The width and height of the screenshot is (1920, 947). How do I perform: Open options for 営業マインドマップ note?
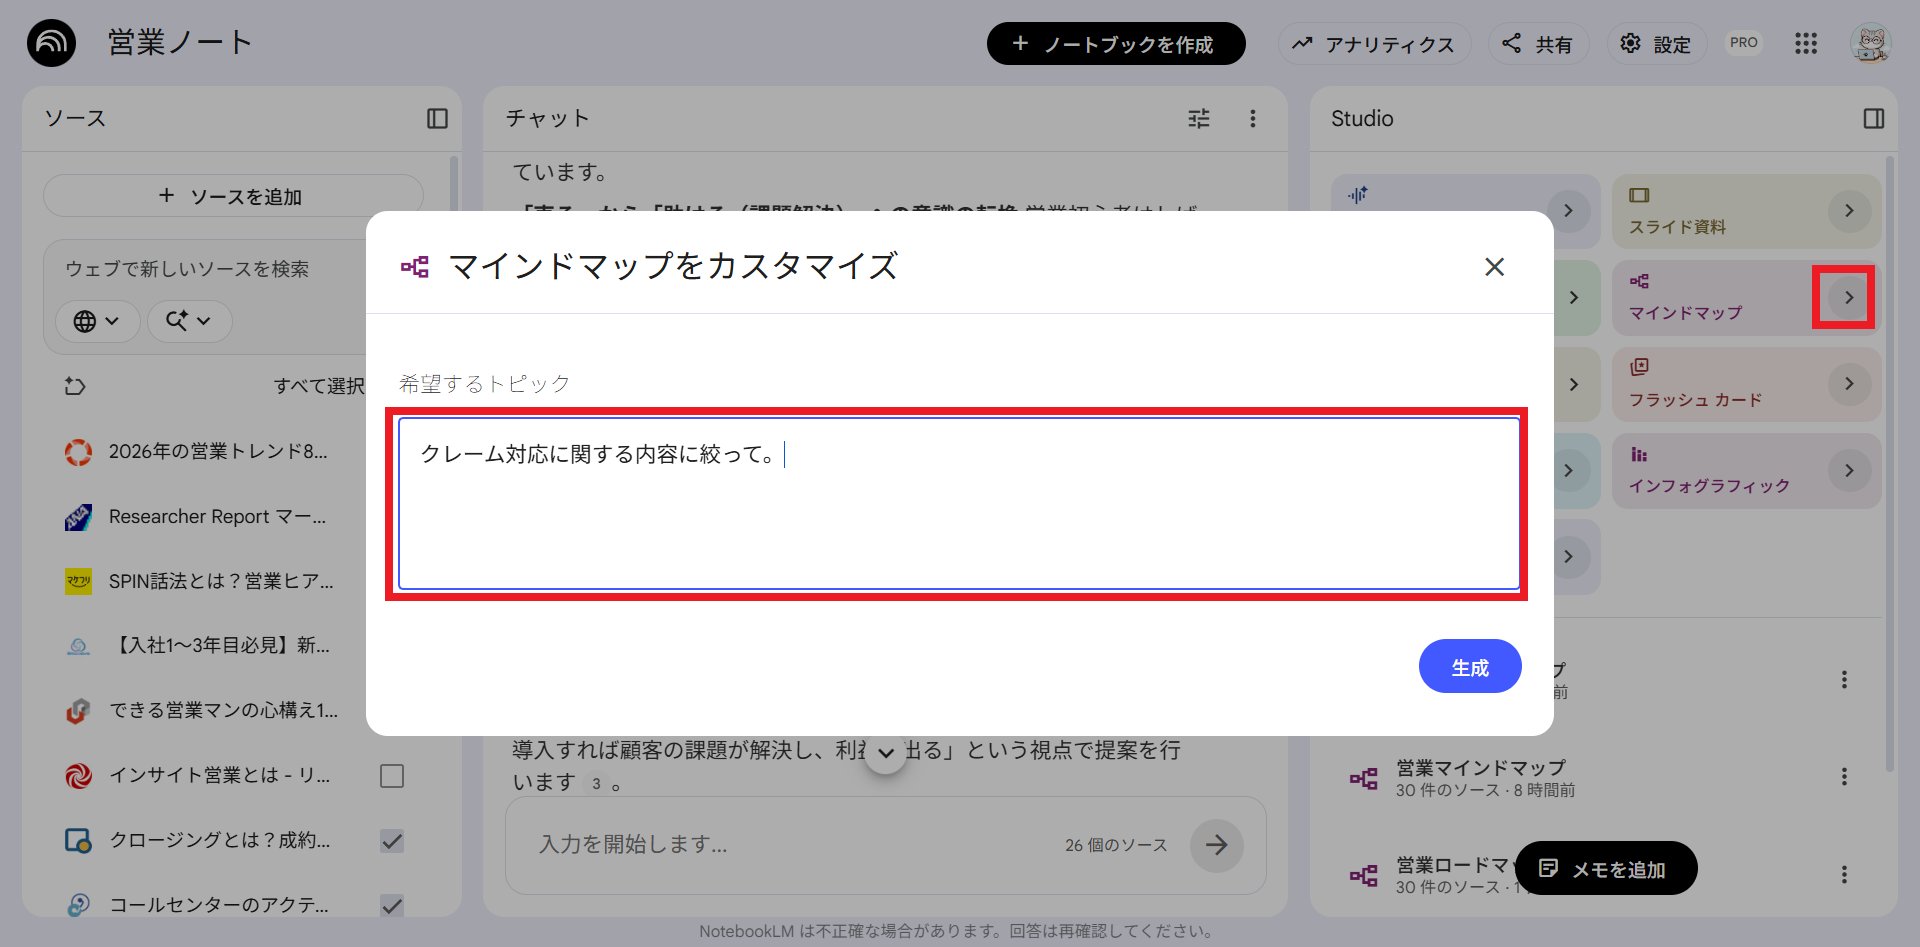(x=1844, y=777)
